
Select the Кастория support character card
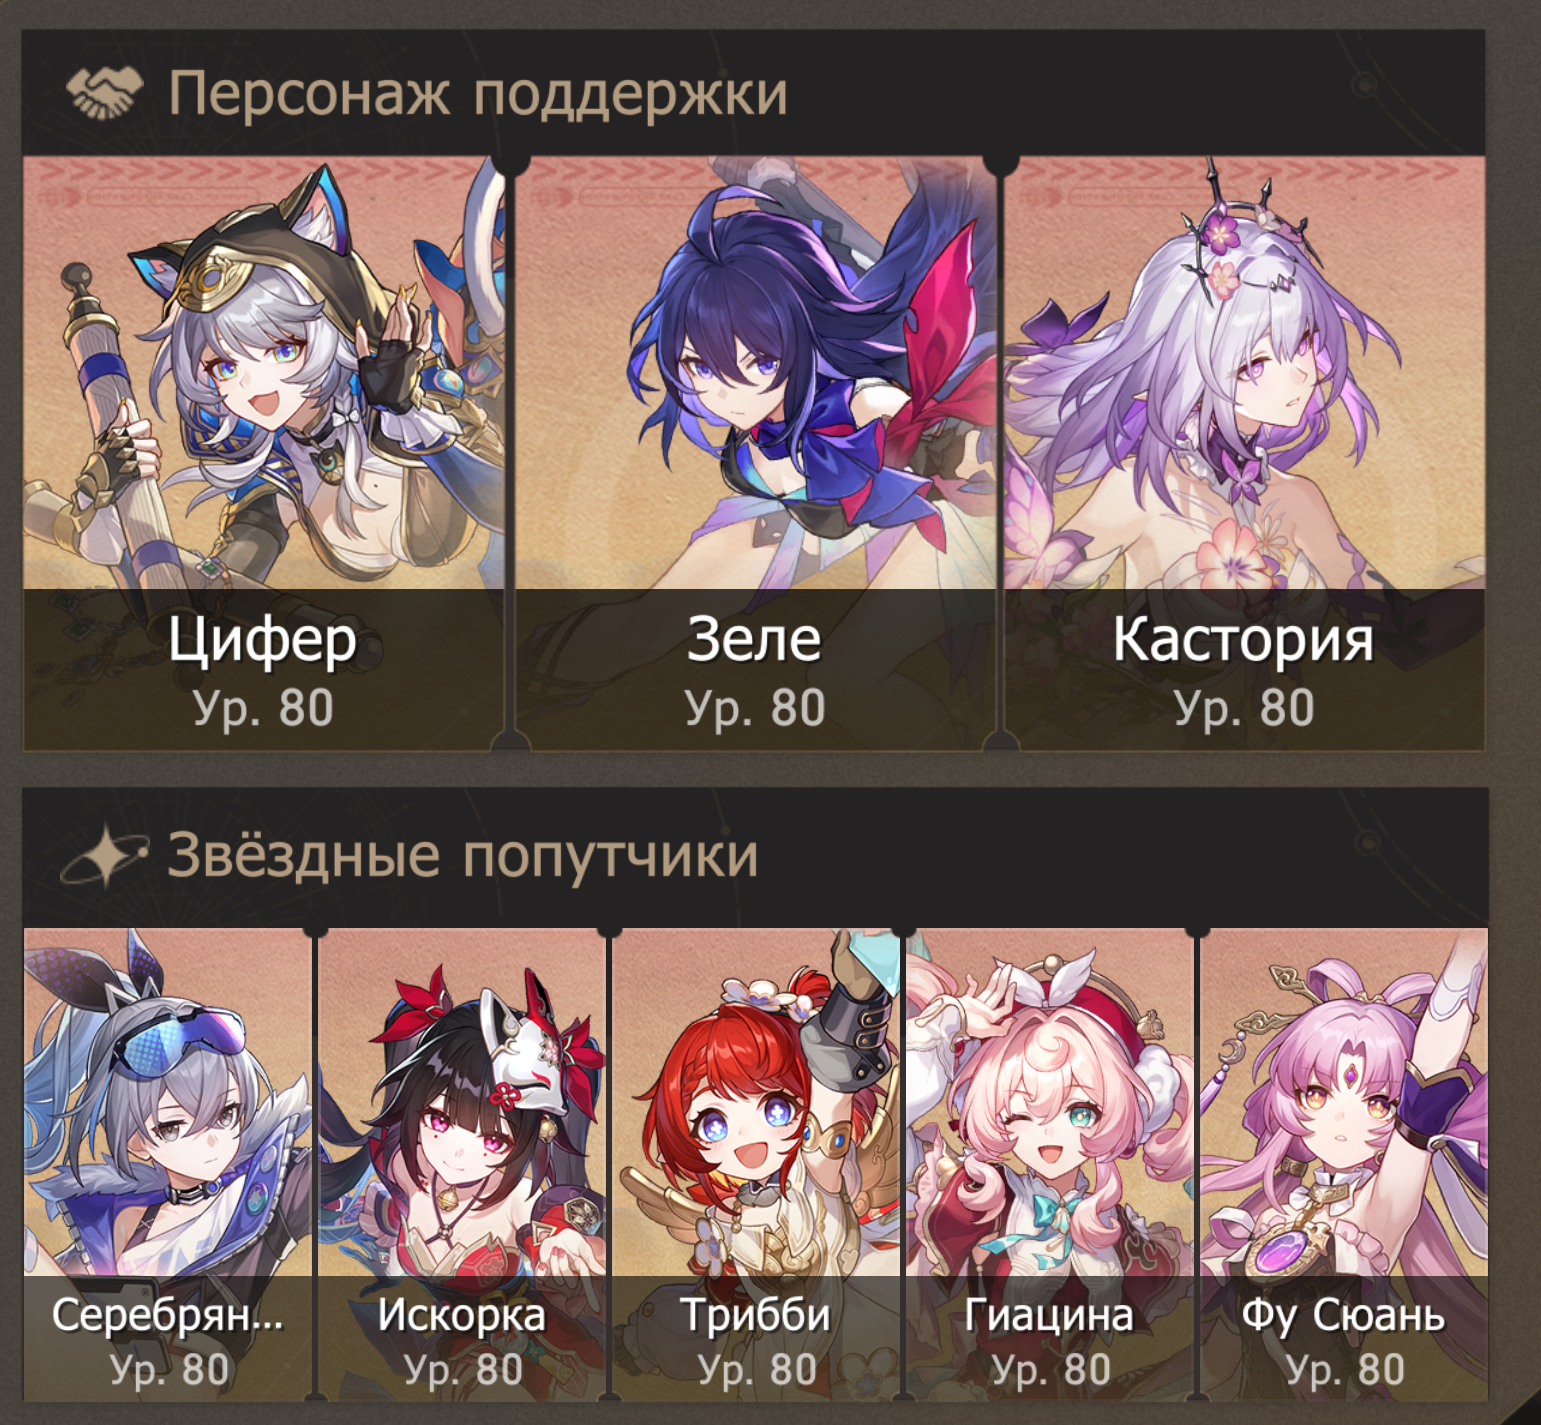1244,452
